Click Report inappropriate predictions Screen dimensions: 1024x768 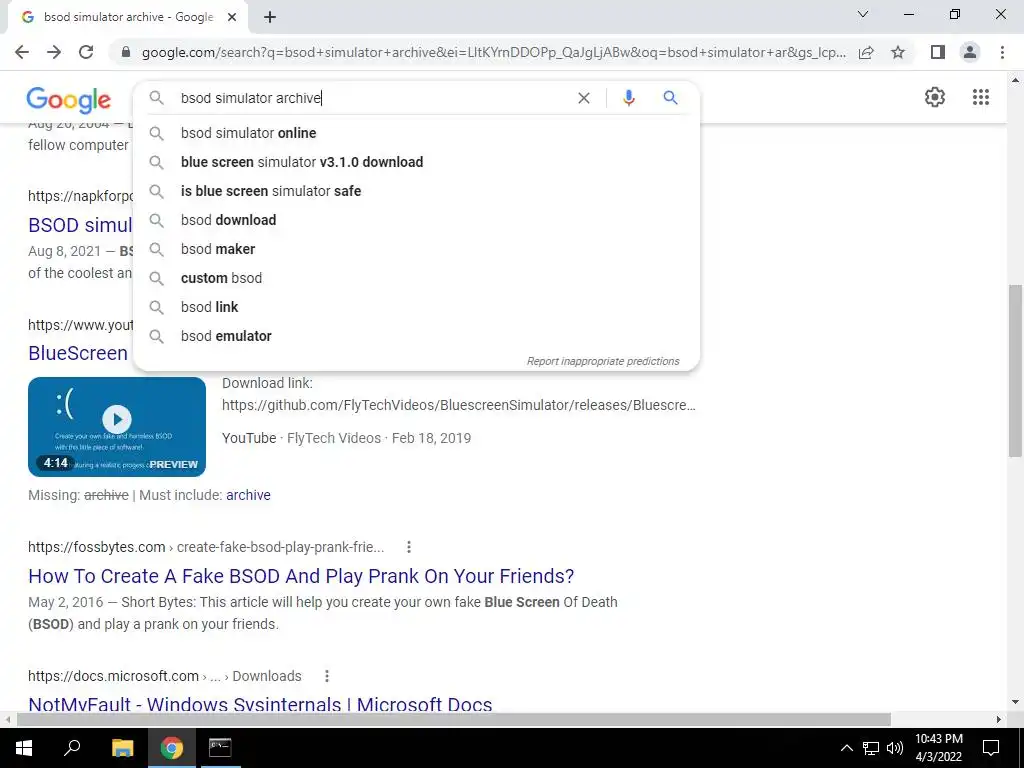click(x=603, y=361)
